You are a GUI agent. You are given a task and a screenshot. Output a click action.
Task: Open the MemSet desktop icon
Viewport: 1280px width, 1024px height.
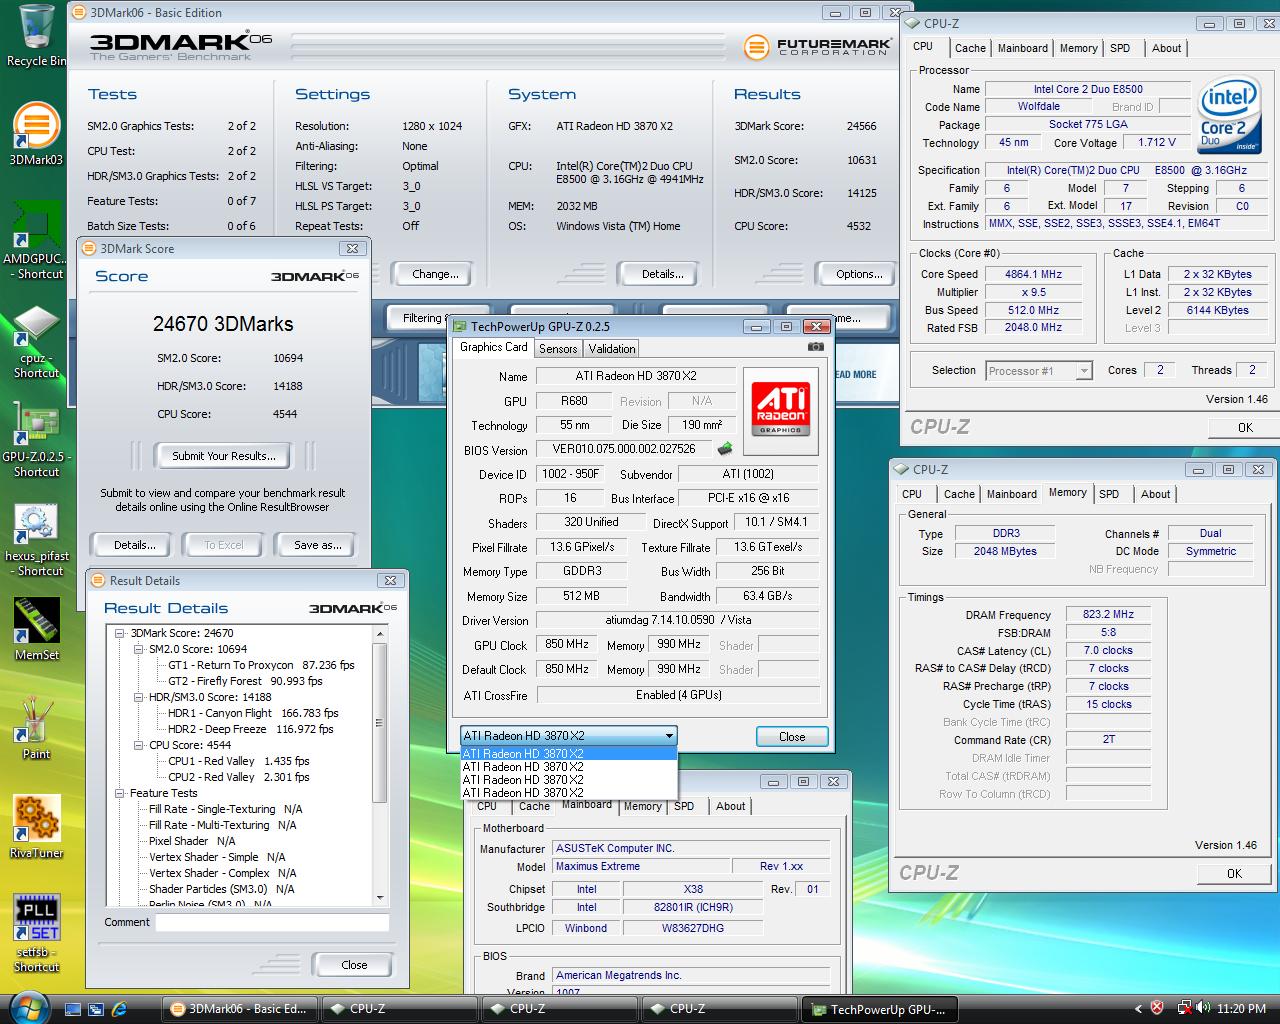(x=36, y=630)
